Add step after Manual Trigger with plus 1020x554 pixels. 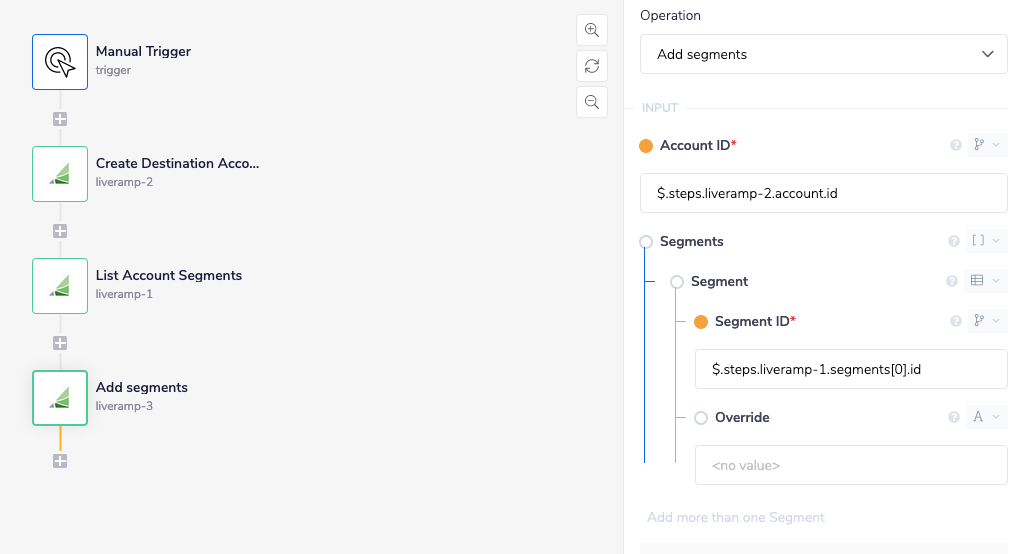tap(60, 119)
